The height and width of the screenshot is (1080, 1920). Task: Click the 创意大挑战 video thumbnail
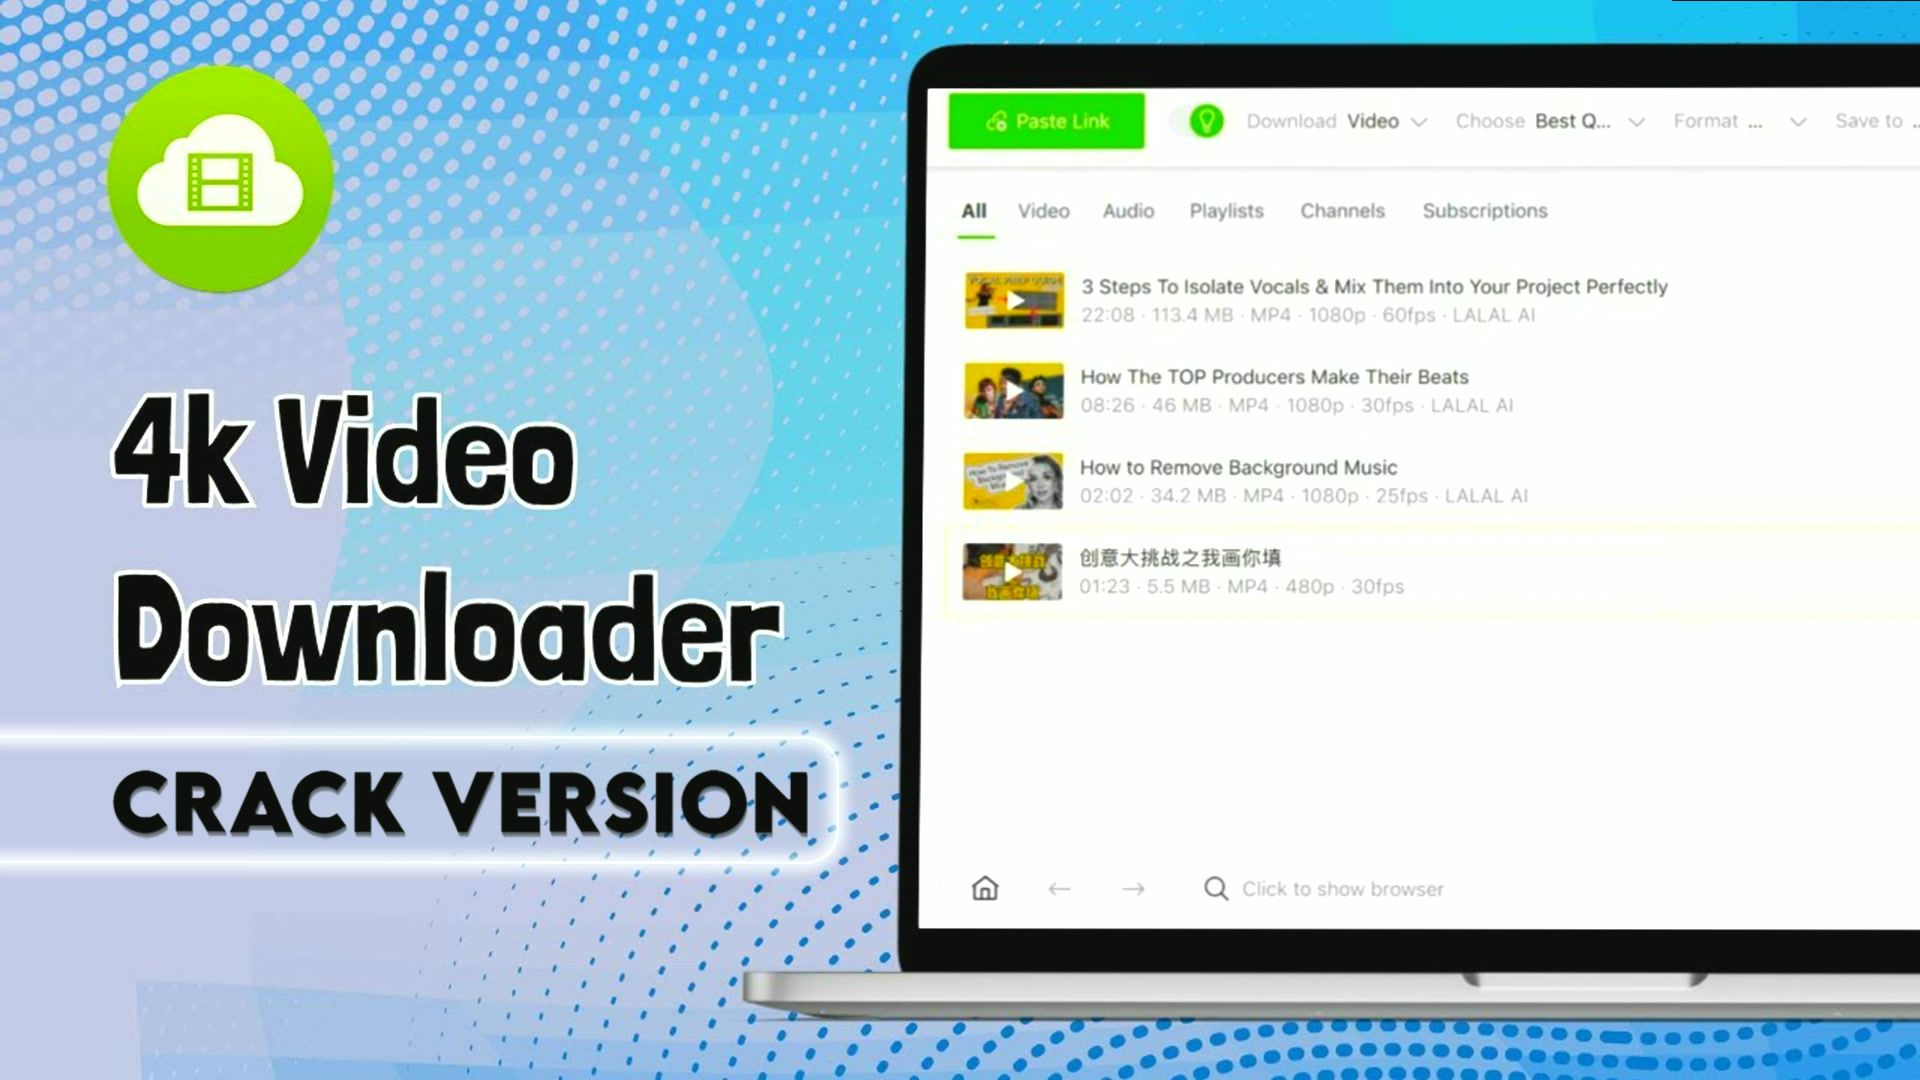(1011, 571)
